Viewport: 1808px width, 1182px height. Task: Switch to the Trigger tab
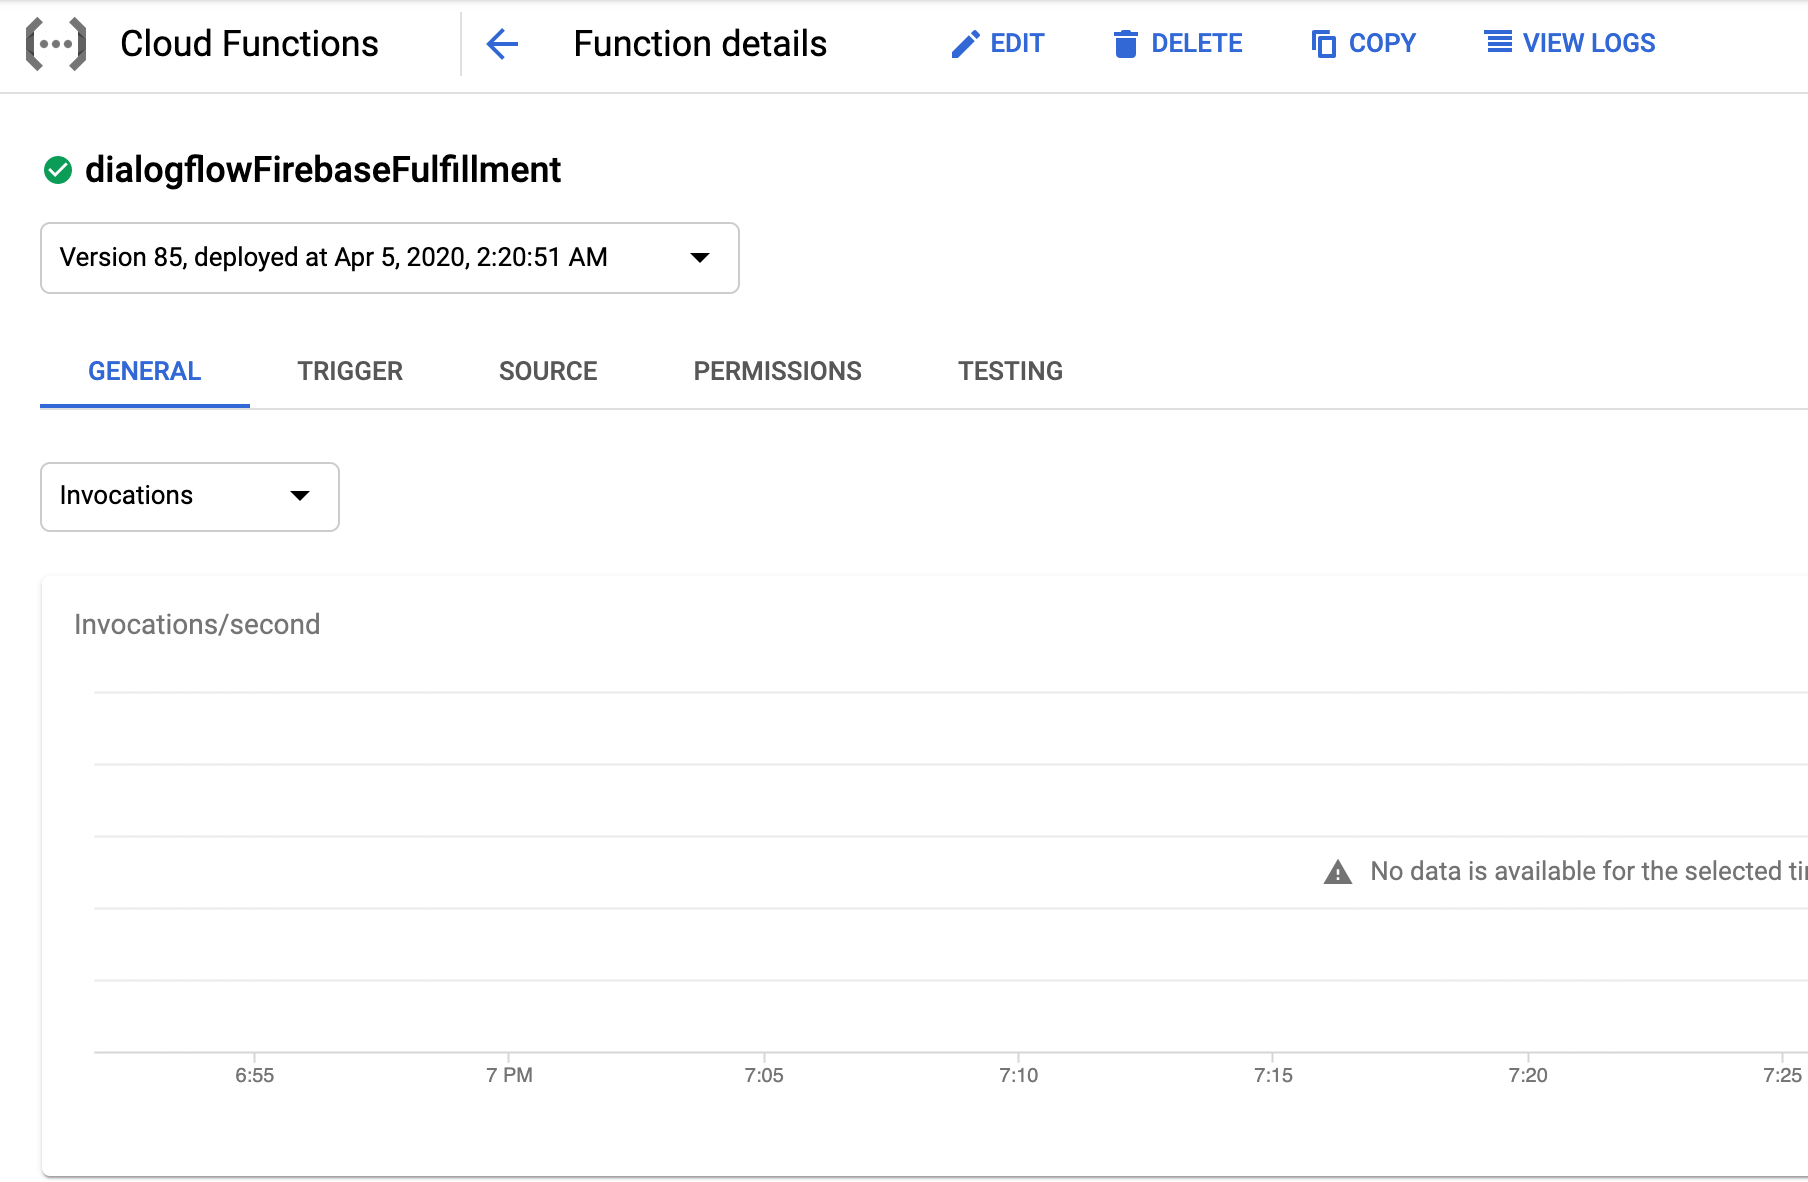tap(349, 371)
